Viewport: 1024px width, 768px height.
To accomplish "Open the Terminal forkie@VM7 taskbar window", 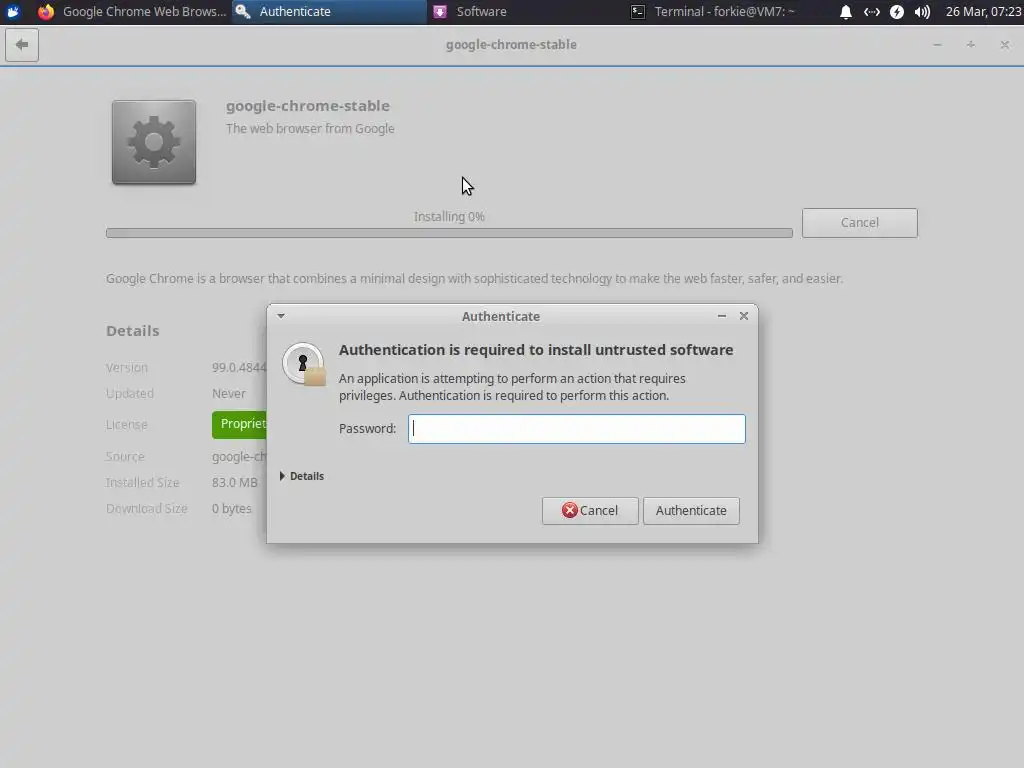I will click(723, 12).
